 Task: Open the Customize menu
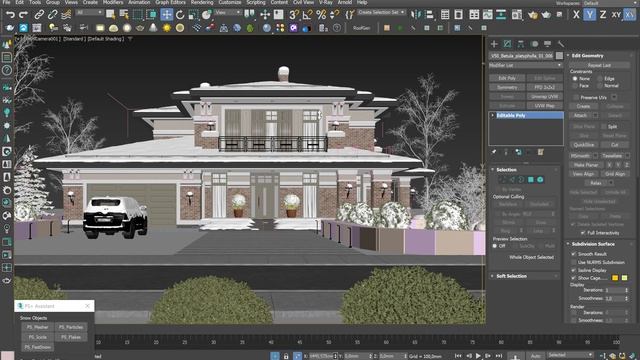(230, 2)
